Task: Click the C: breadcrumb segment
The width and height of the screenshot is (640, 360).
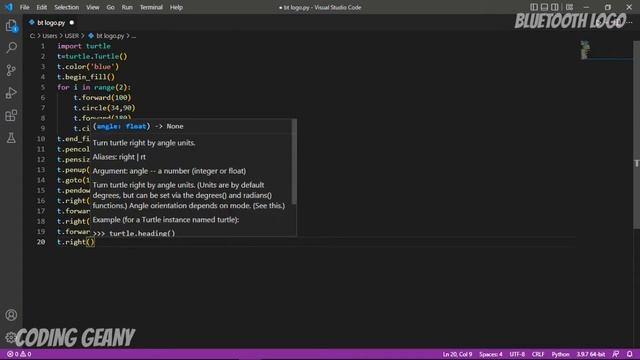Action: (x=32, y=36)
